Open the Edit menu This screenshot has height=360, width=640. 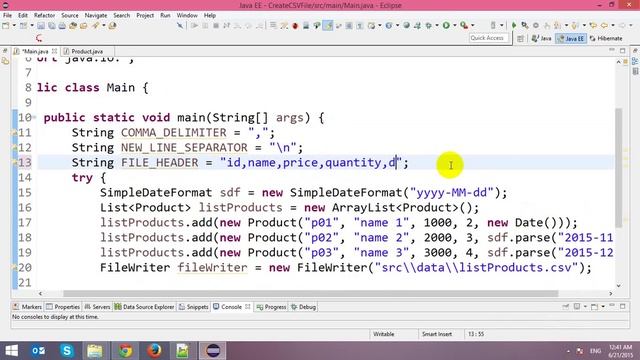click(23, 15)
